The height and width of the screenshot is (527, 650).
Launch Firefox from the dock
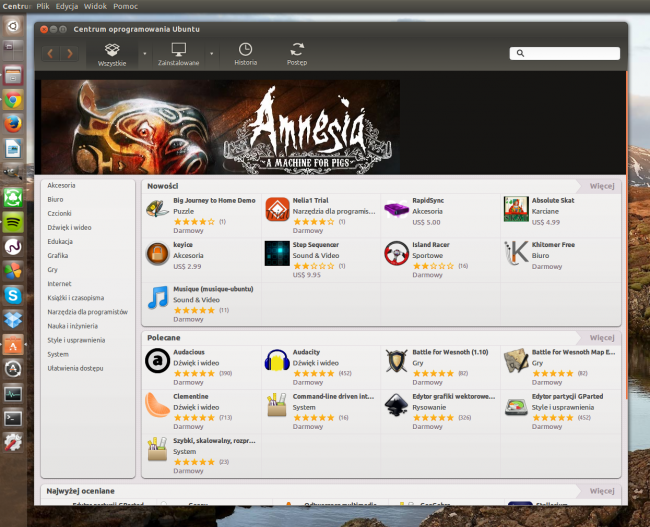pos(13,124)
